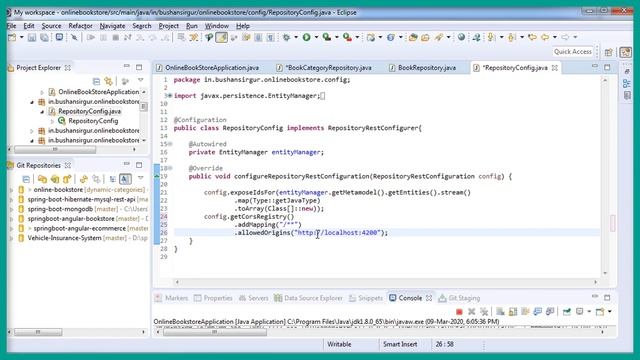Click the Last Edit Location arrow icon
Viewport: 640px width, 360px height.
(532, 38)
